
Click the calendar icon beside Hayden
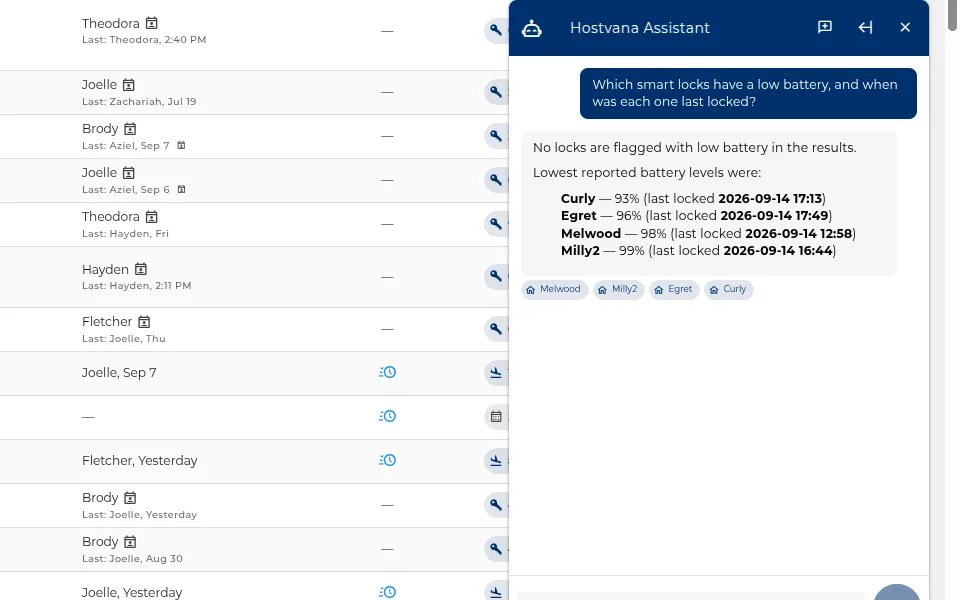pos(141,269)
